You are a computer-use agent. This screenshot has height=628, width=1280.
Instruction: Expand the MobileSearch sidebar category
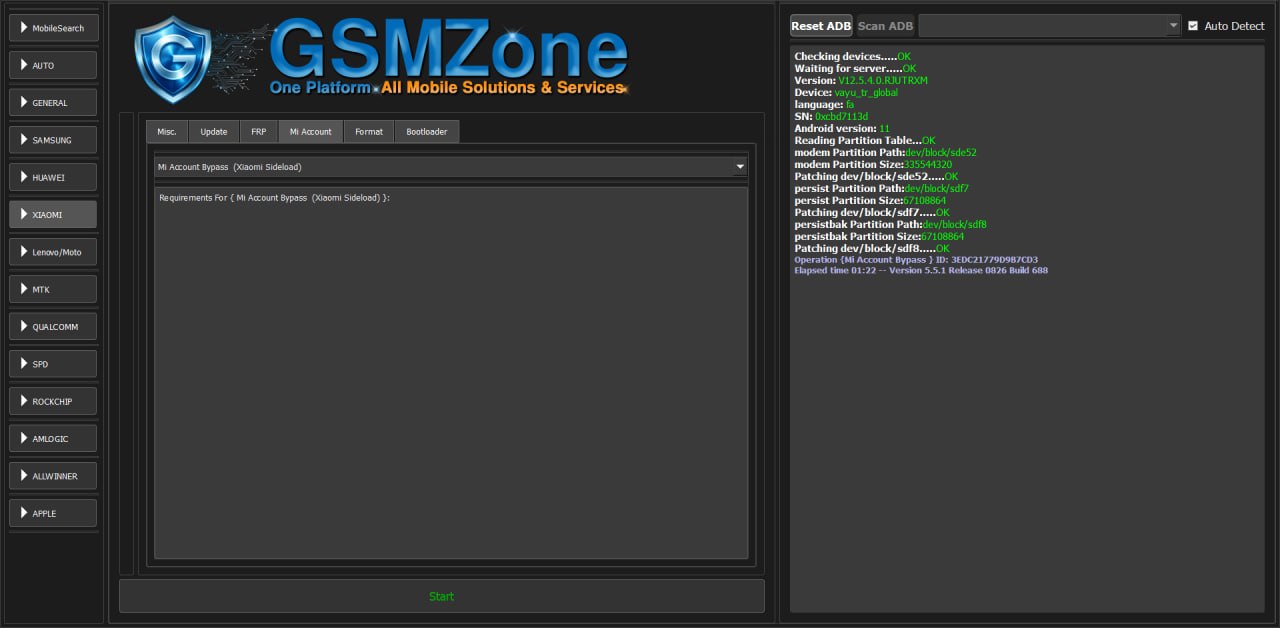point(54,27)
